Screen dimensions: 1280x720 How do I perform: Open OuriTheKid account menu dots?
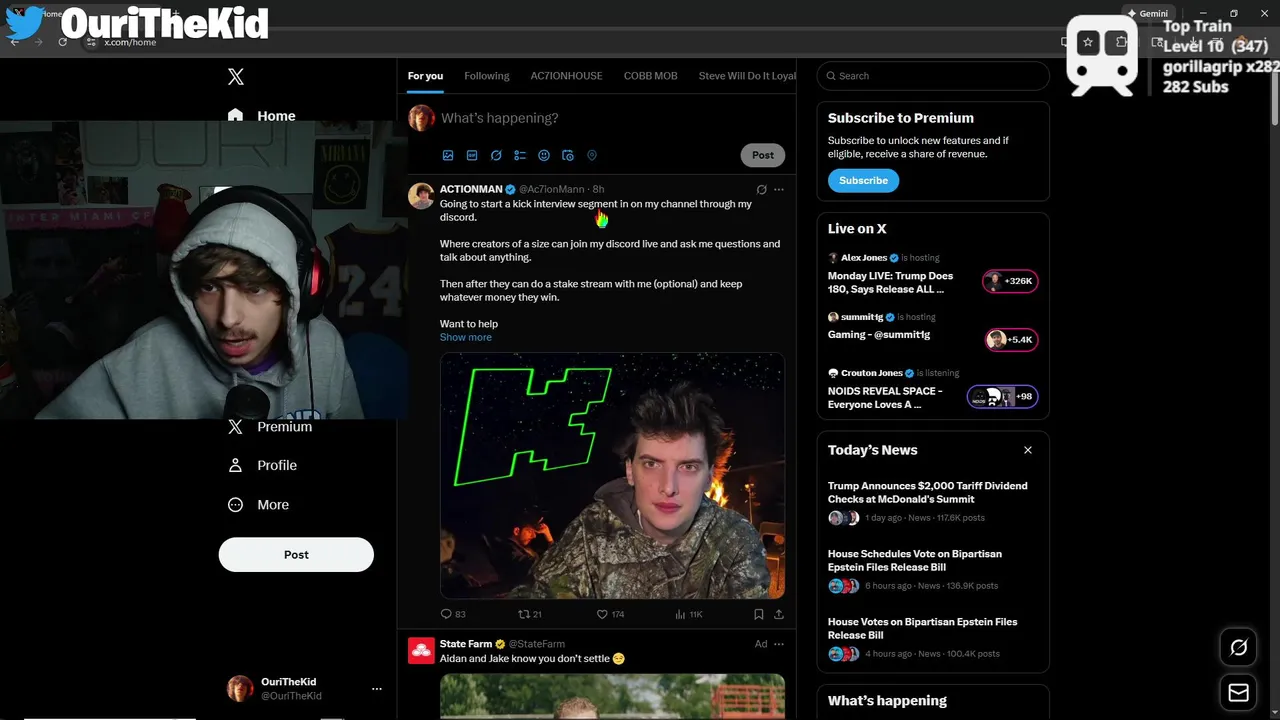point(377,689)
